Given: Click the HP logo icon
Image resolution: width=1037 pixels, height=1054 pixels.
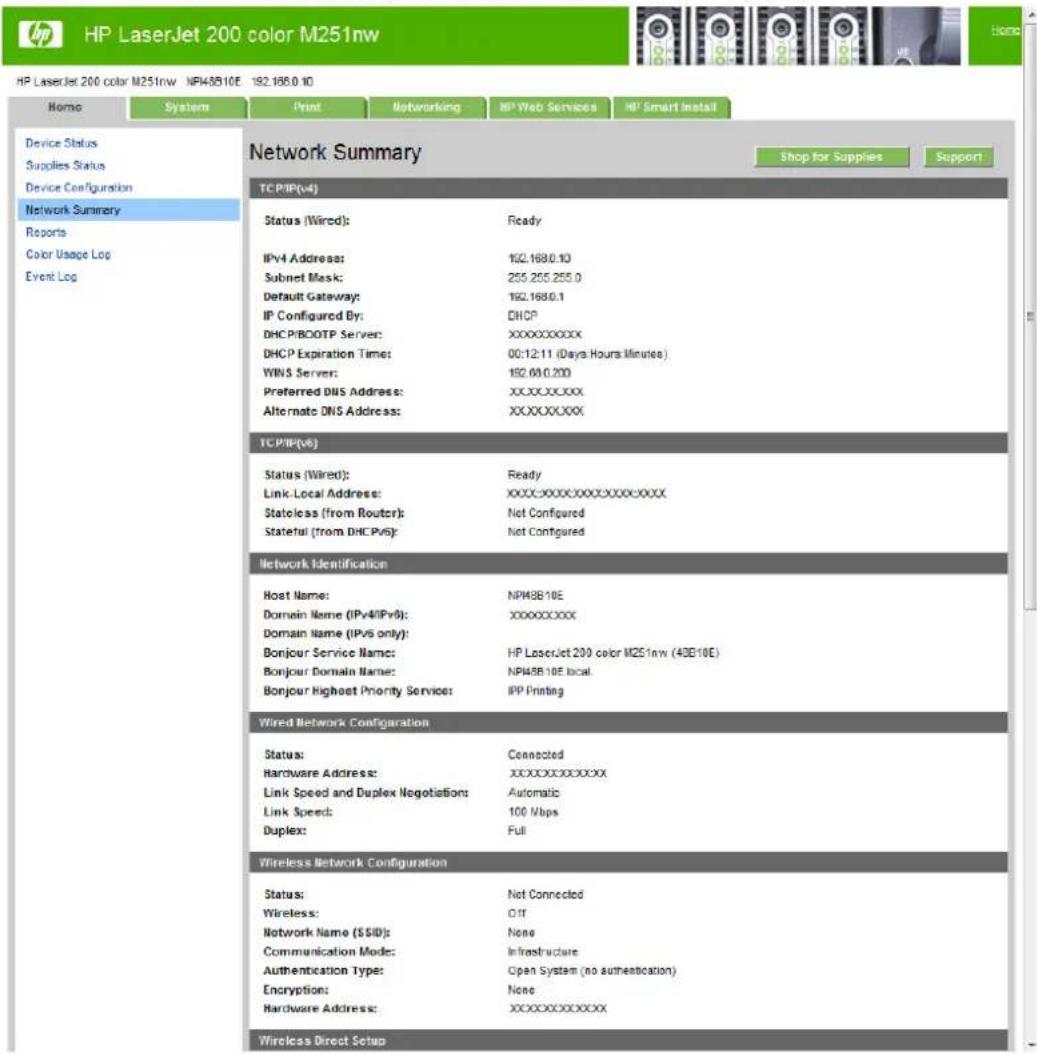Looking at the screenshot, I should tap(41, 34).
